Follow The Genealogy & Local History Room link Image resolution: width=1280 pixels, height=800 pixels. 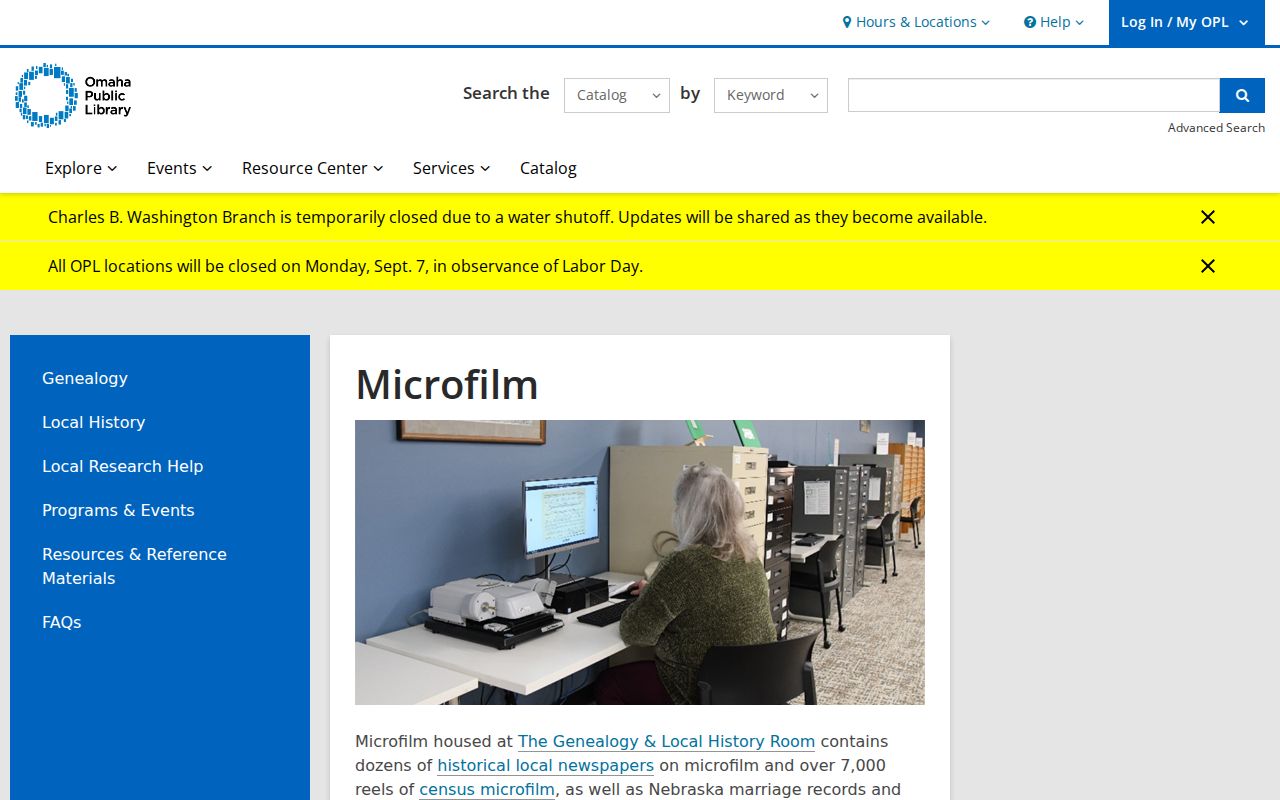[666, 741]
